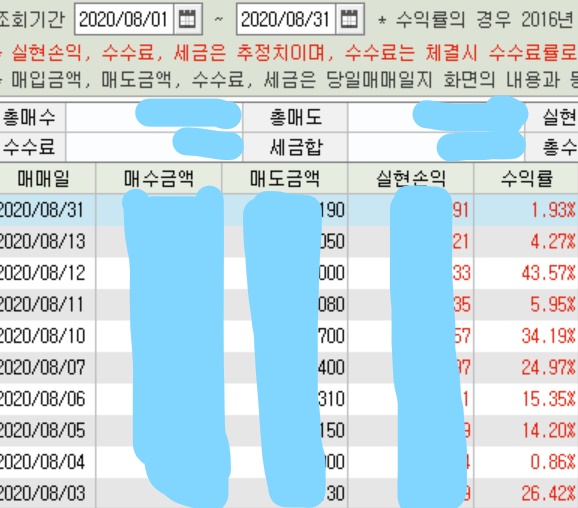Screen dimensions: 578x508
Task: Select the 2020/08/13 trade row
Action: point(289,241)
